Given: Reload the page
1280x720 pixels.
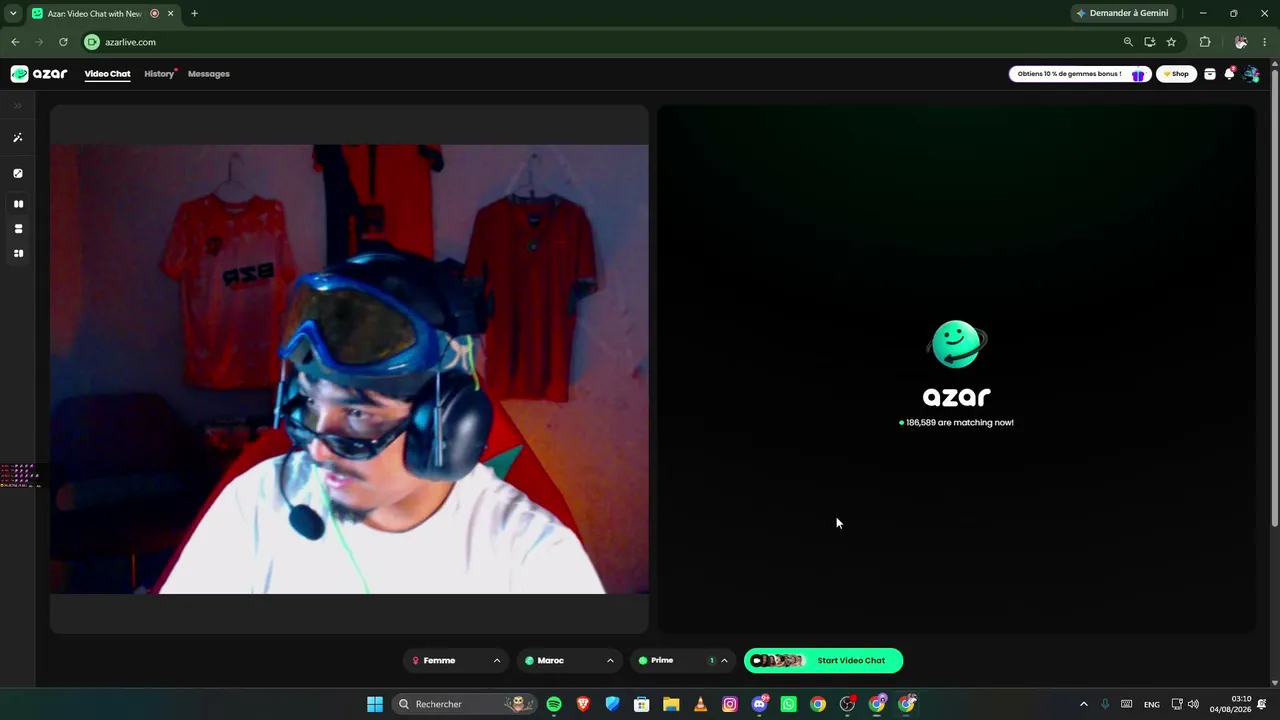Looking at the screenshot, I should (x=63, y=42).
